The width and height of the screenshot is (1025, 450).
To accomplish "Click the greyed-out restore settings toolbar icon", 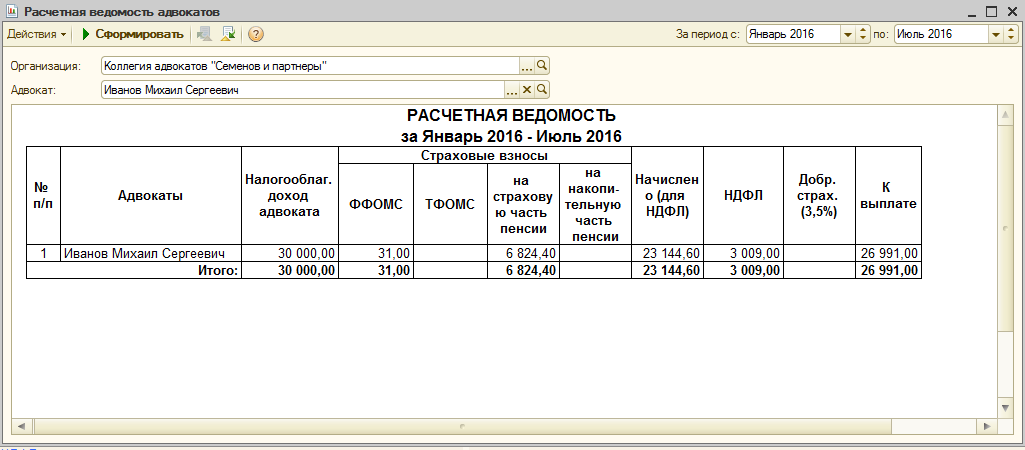I will point(205,34).
